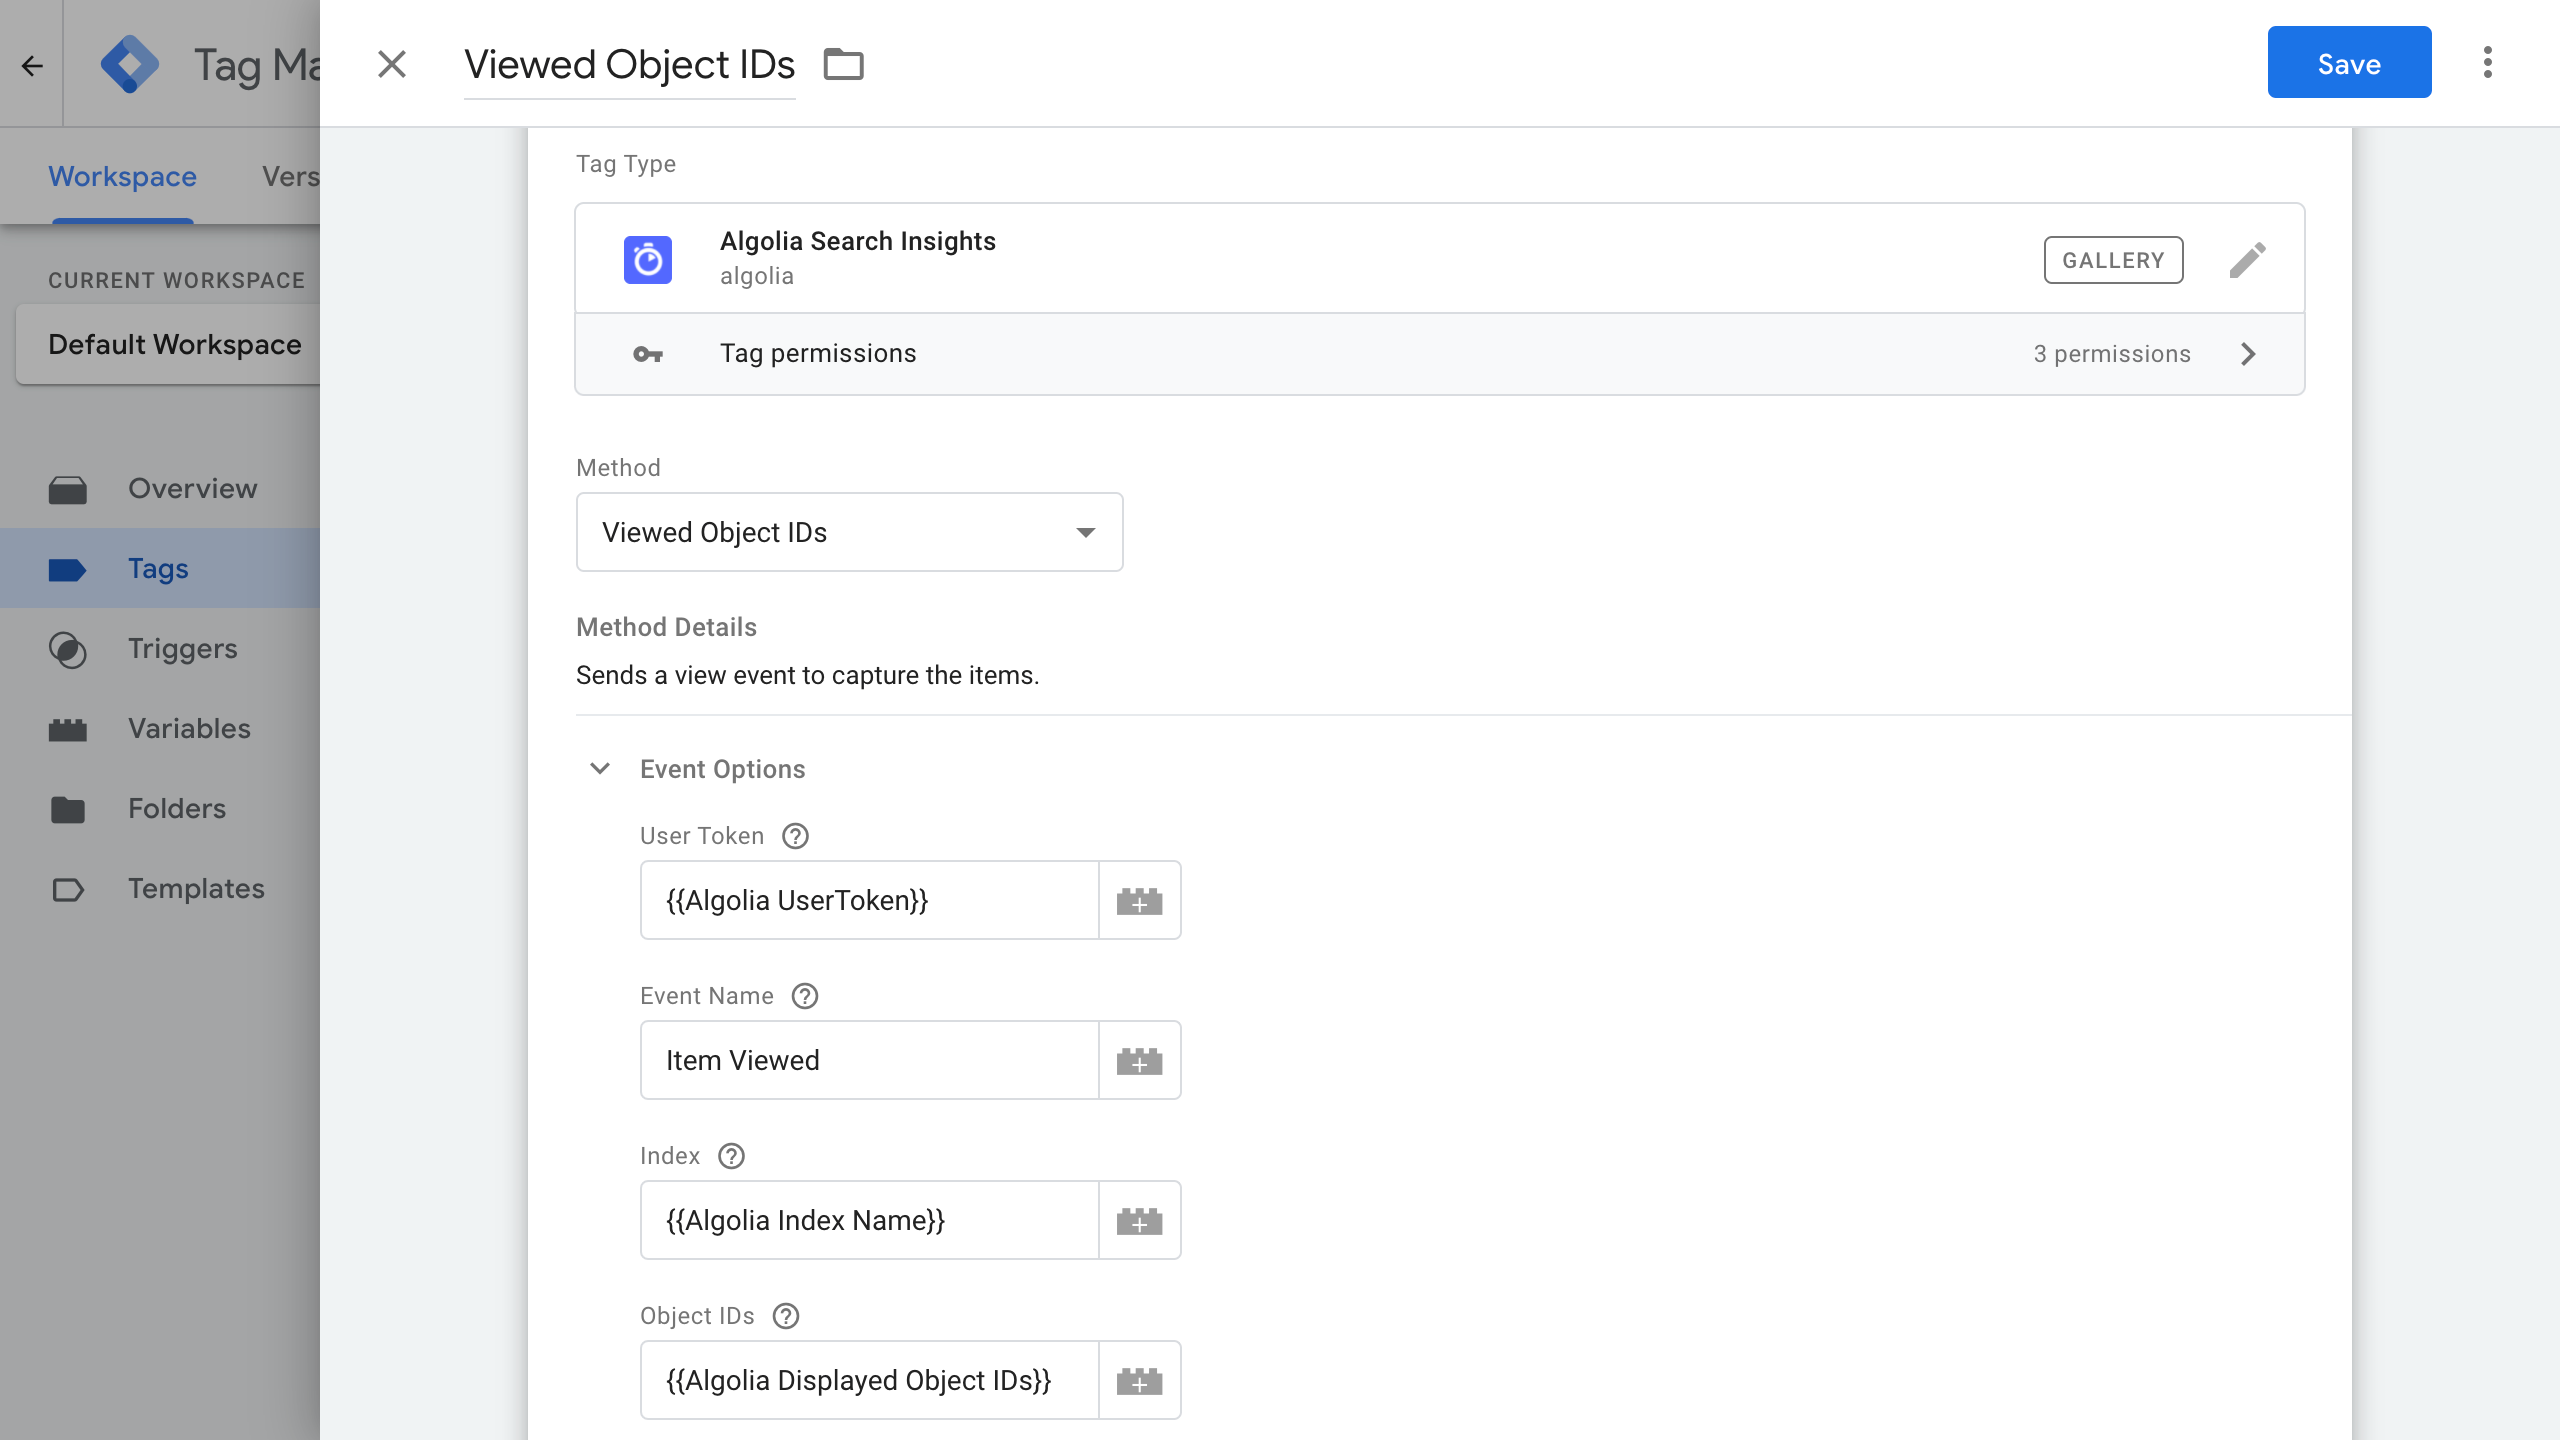This screenshot has width=2560, height=1440.
Task: Expand Tag permissions details
Action: 2249,353
